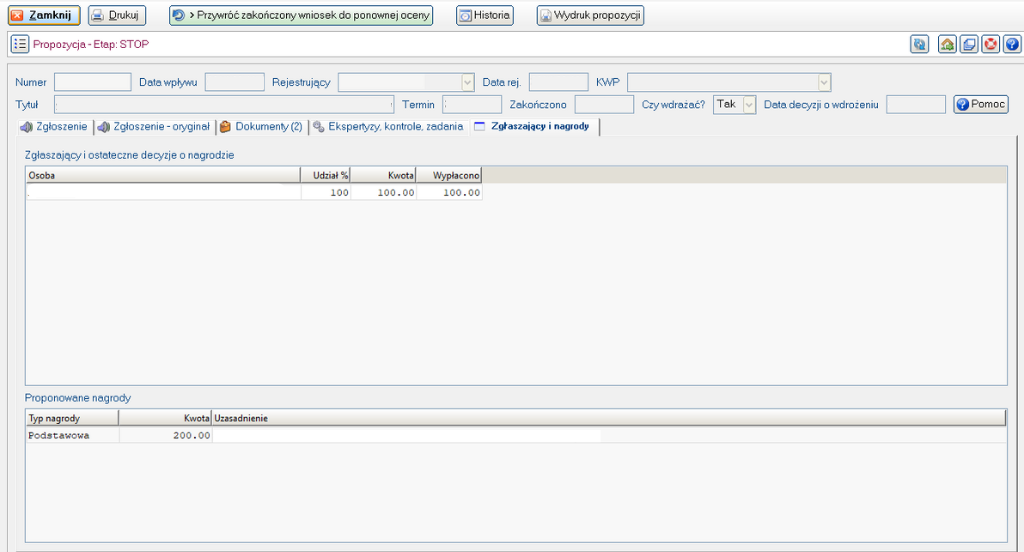Click the stacked windows icon
The height and width of the screenshot is (552, 1024).
point(968,44)
